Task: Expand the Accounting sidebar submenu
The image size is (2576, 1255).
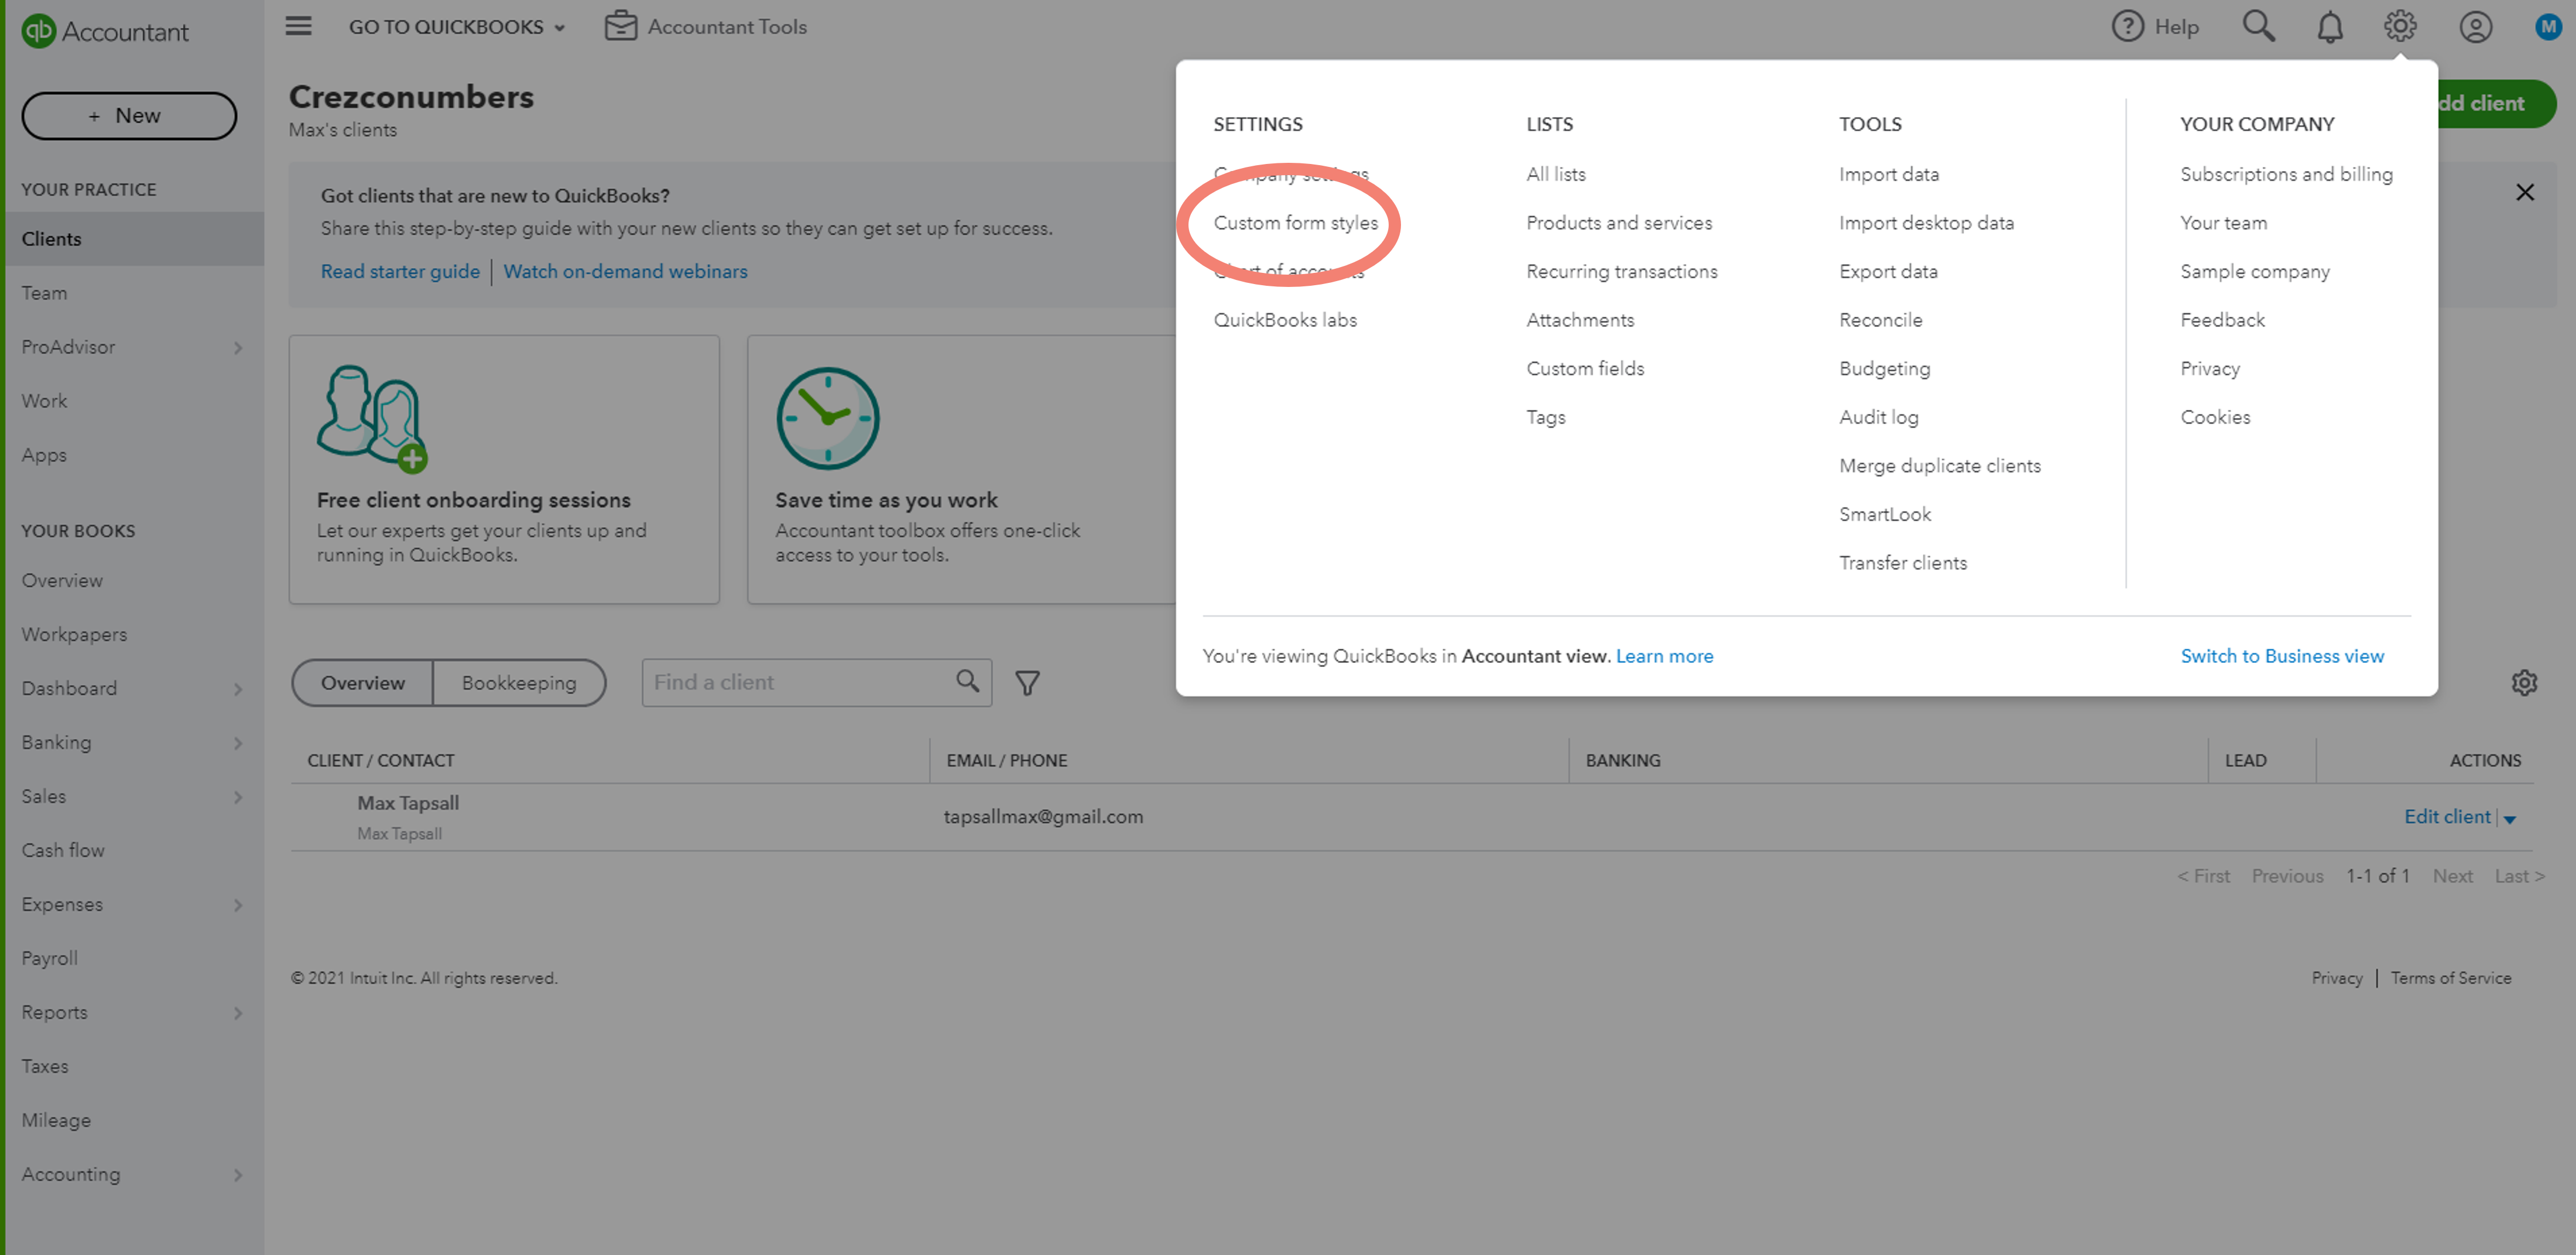Action: click(238, 1175)
